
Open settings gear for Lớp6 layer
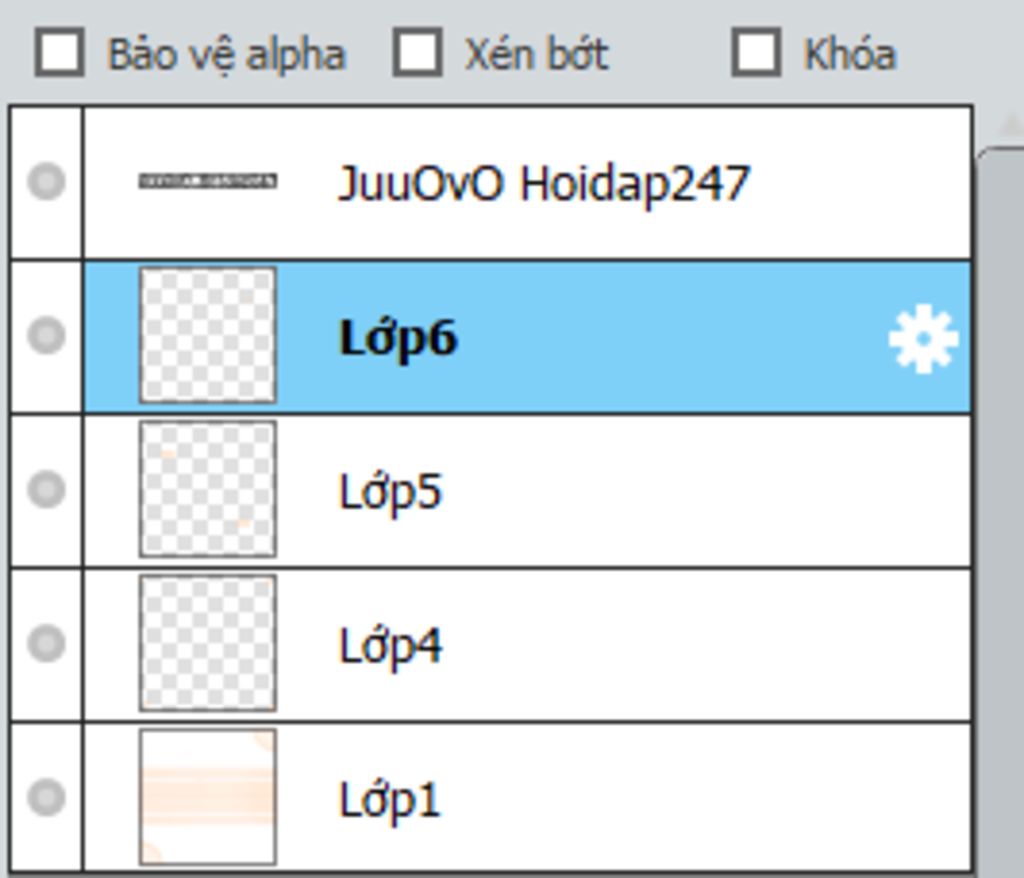[x=923, y=338]
